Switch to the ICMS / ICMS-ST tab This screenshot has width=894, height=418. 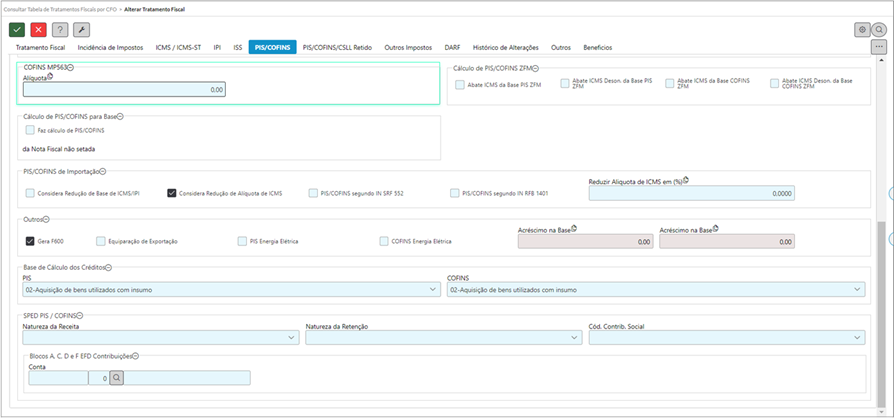177,47
